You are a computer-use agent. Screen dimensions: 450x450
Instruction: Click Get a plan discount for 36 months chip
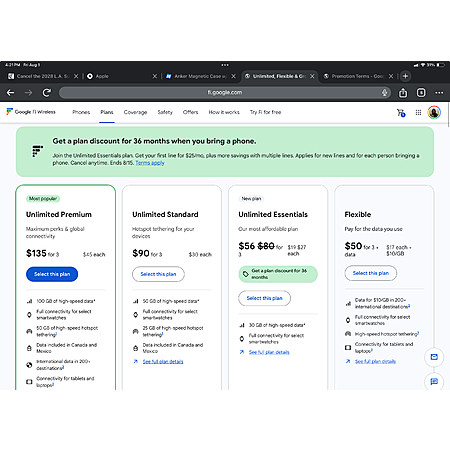(278, 274)
